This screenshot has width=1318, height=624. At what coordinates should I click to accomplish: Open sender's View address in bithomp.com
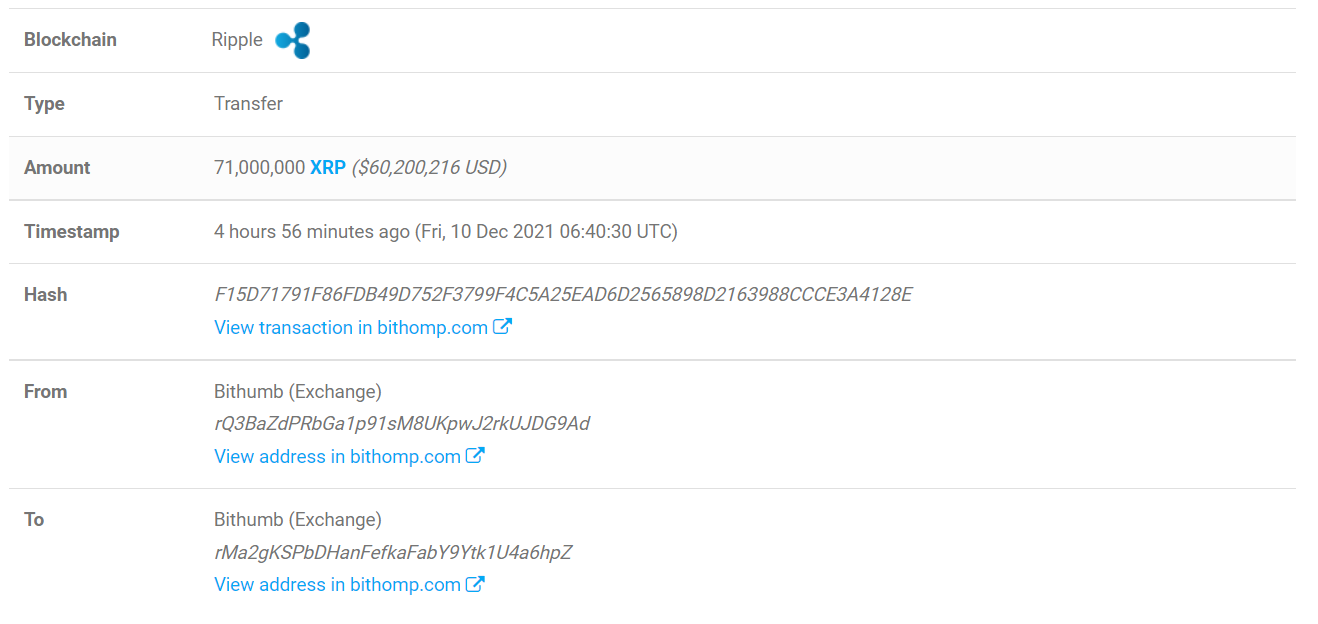point(337,456)
